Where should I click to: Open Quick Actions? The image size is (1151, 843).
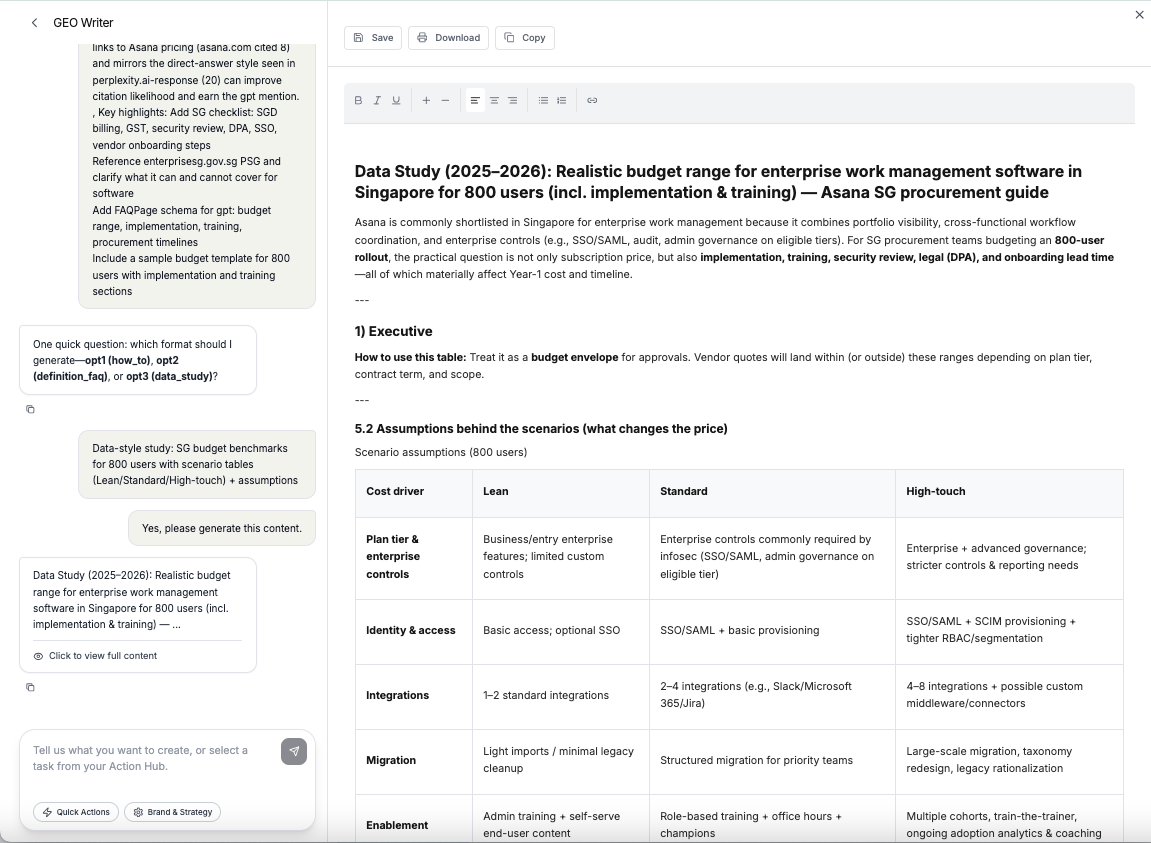tap(76, 812)
